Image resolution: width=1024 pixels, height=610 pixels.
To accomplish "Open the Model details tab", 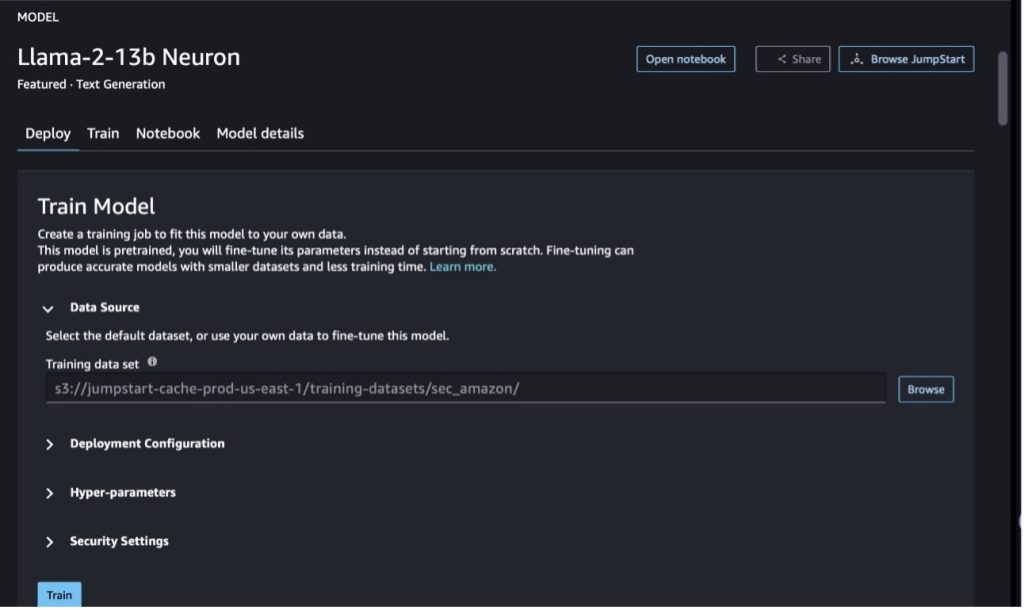I will 260,134.
